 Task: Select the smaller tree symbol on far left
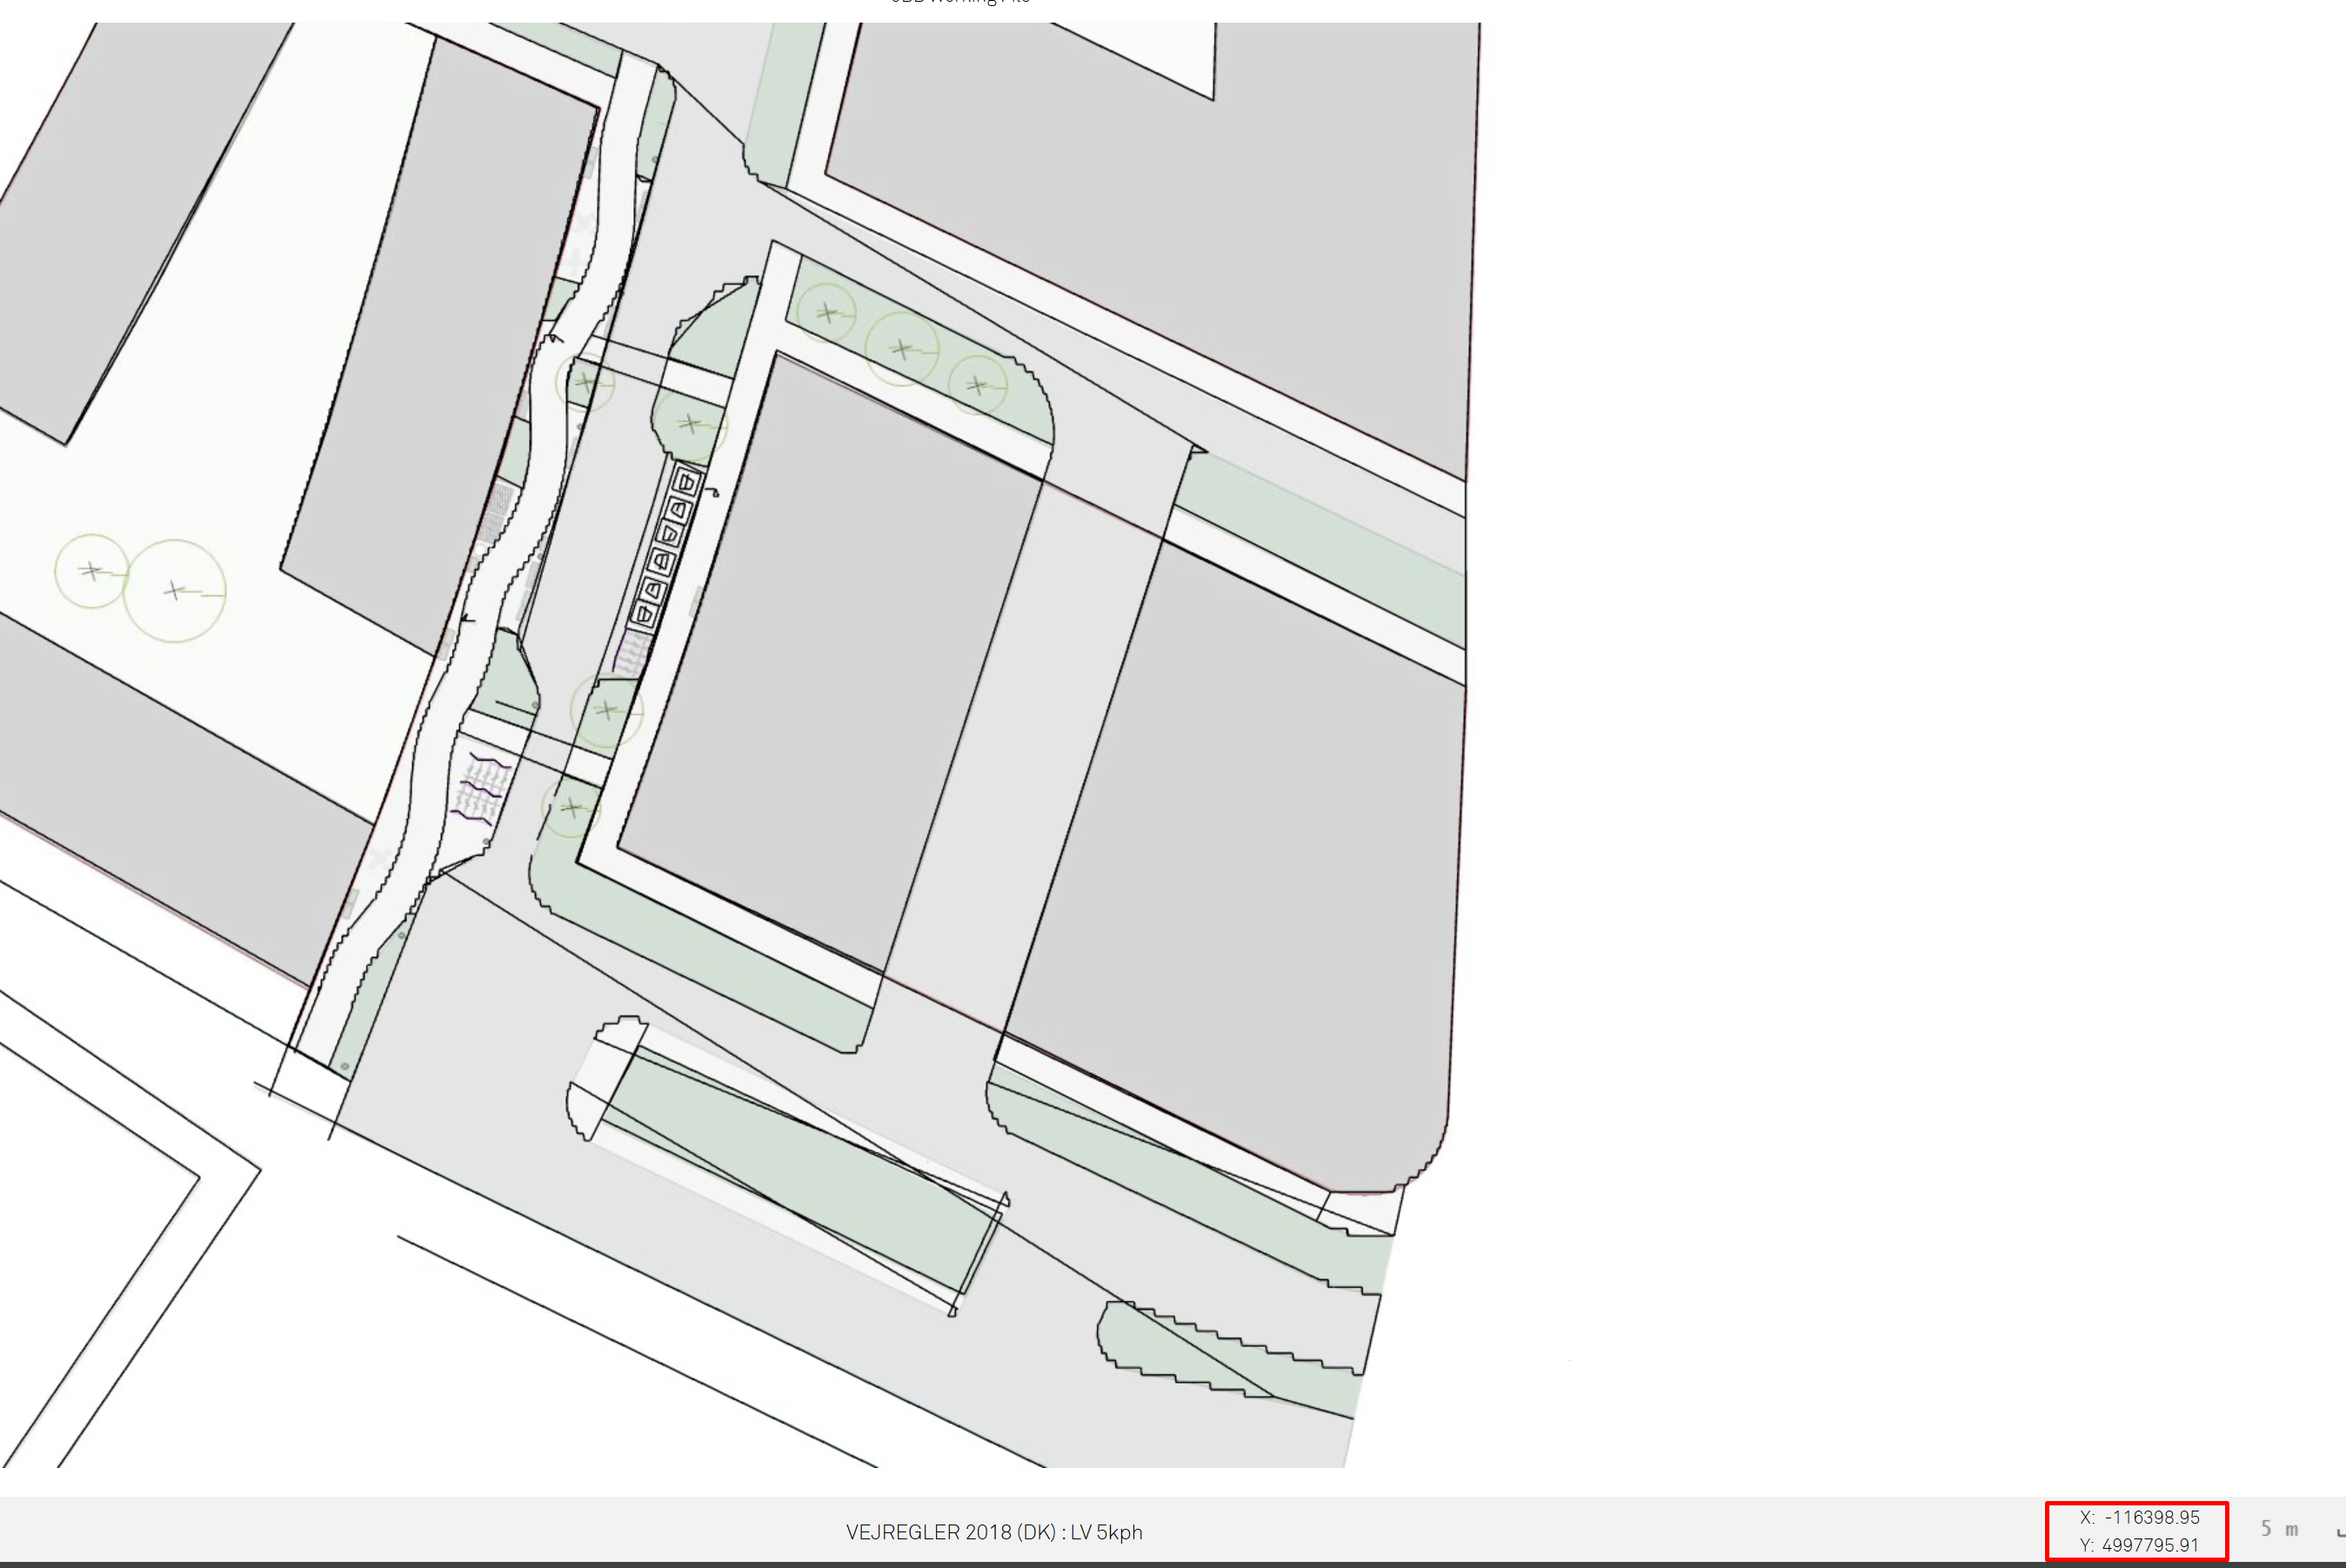pyautogui.click(x=91, y=571)
